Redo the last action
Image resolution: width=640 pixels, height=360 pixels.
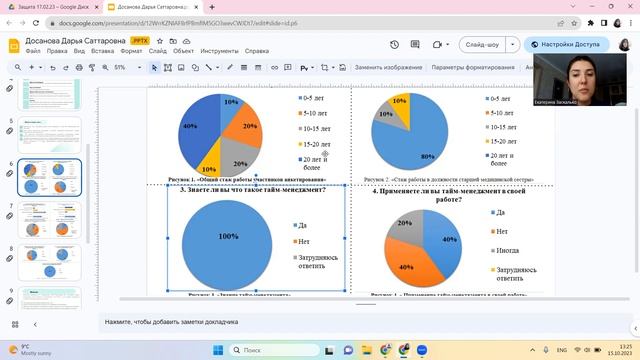coord(66,68)
